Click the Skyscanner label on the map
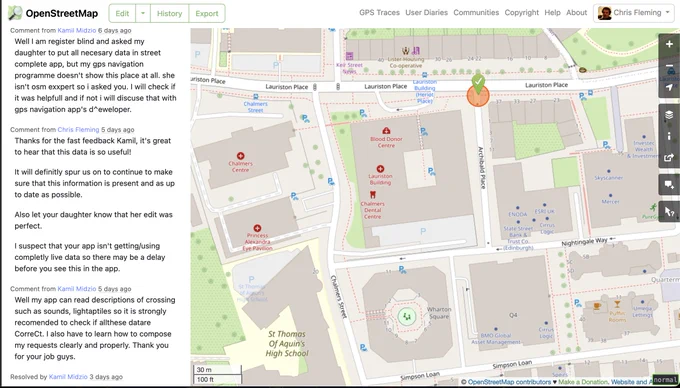680x388 pixels. [x=609, y=178]
